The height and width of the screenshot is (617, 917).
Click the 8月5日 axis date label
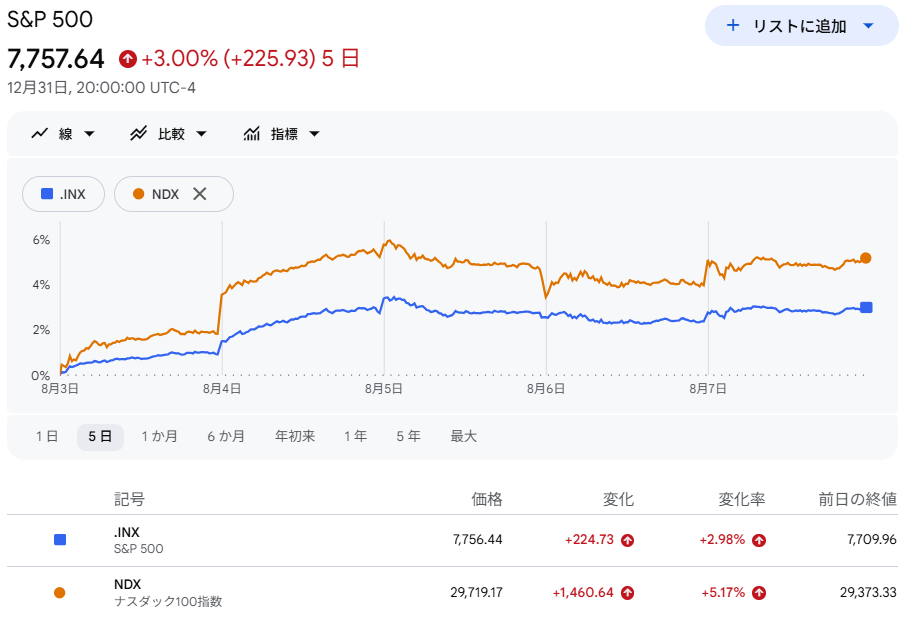coord(384,389)
